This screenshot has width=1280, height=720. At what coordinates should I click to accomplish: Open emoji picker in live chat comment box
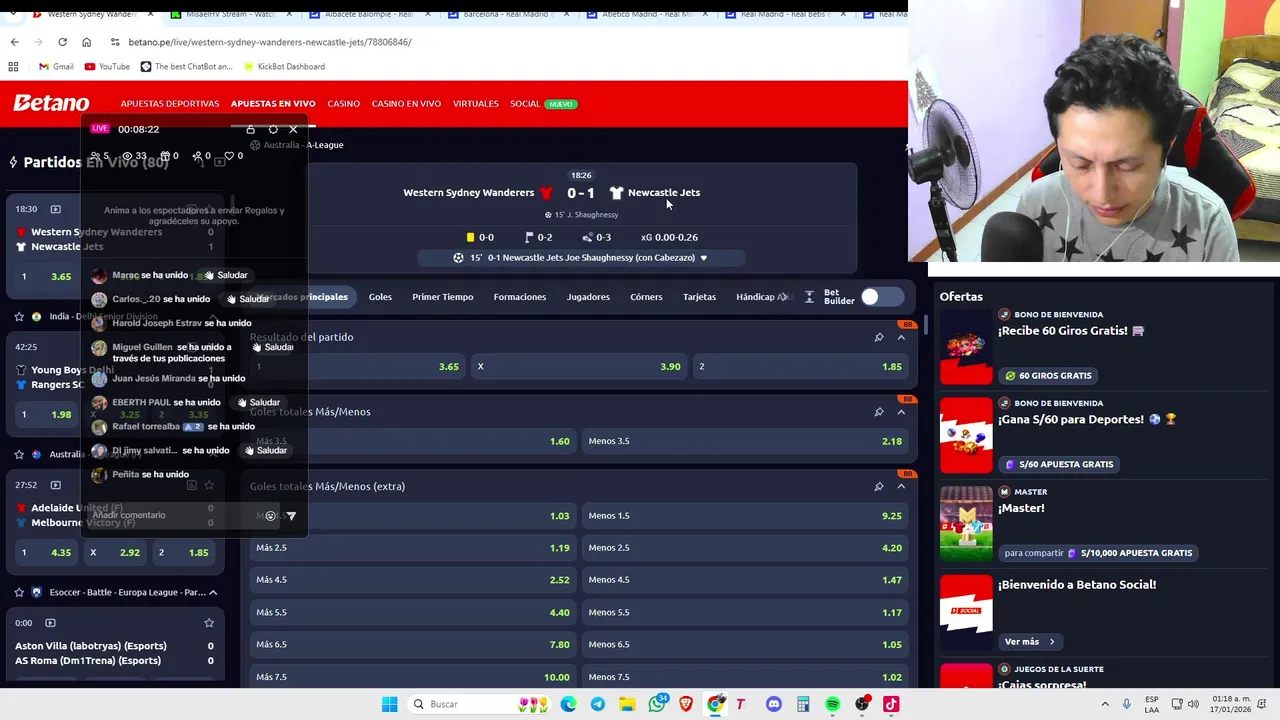pos(270,516)
